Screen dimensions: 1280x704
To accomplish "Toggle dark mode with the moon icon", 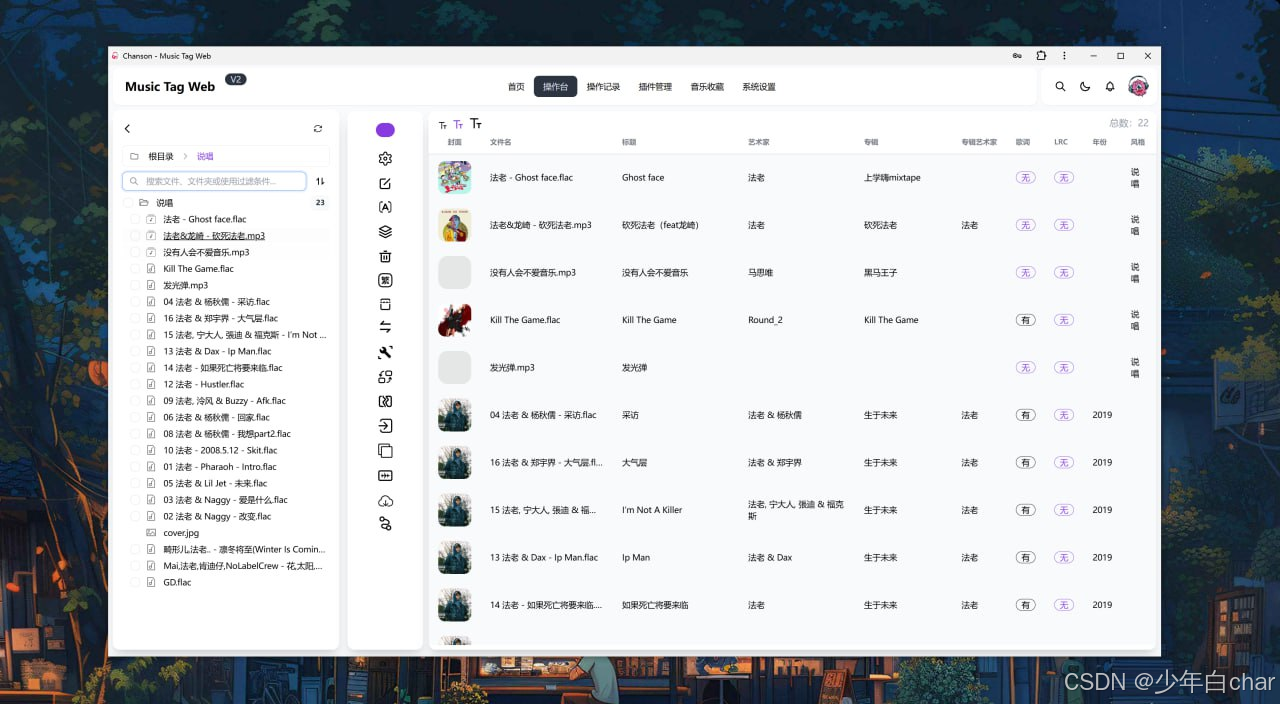I will tap(1085, 87).
